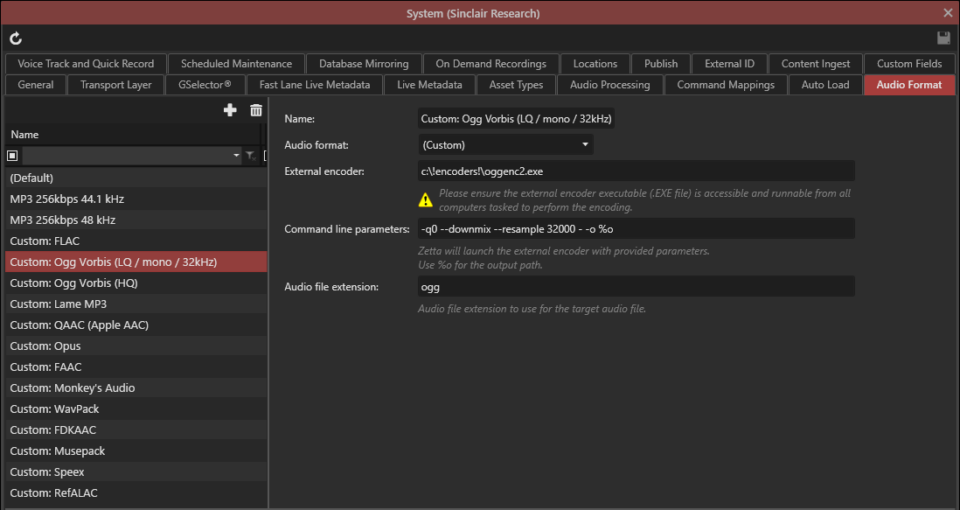960x510 pixels.
Task: Add a new audio format with plus icon
Action: pyautogui.click(x=230, y=110)
